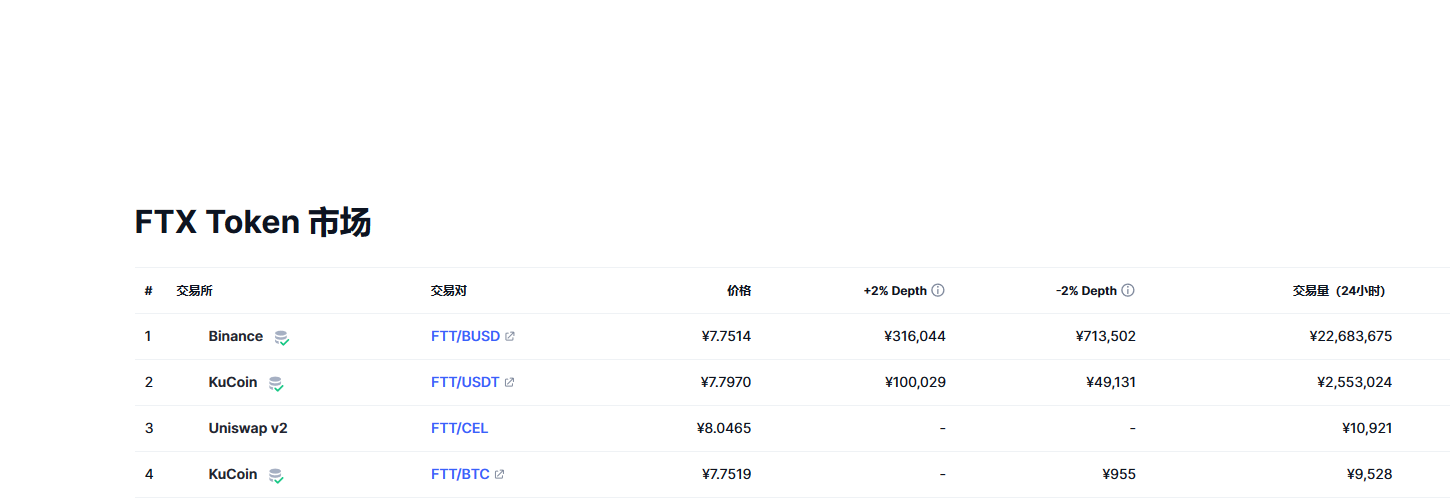Viewport: 1450px width, 500px height.
Task: Select Uniswap v2 exchange name
Action: (248, 429)
